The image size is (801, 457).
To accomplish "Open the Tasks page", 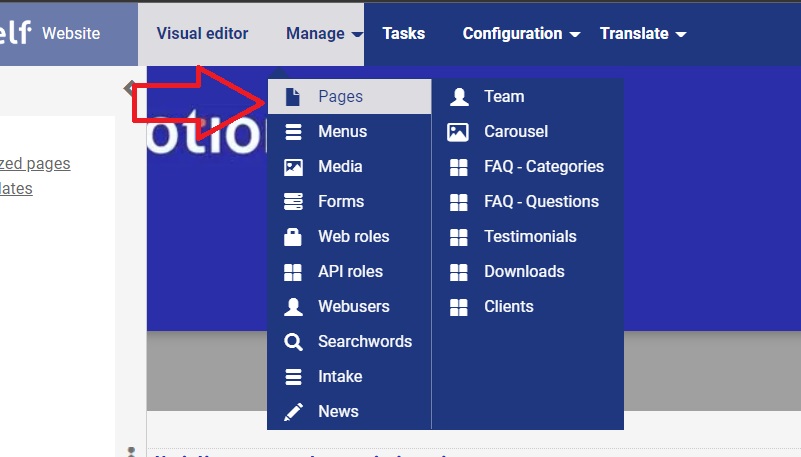I will click(x=403, y=34).
